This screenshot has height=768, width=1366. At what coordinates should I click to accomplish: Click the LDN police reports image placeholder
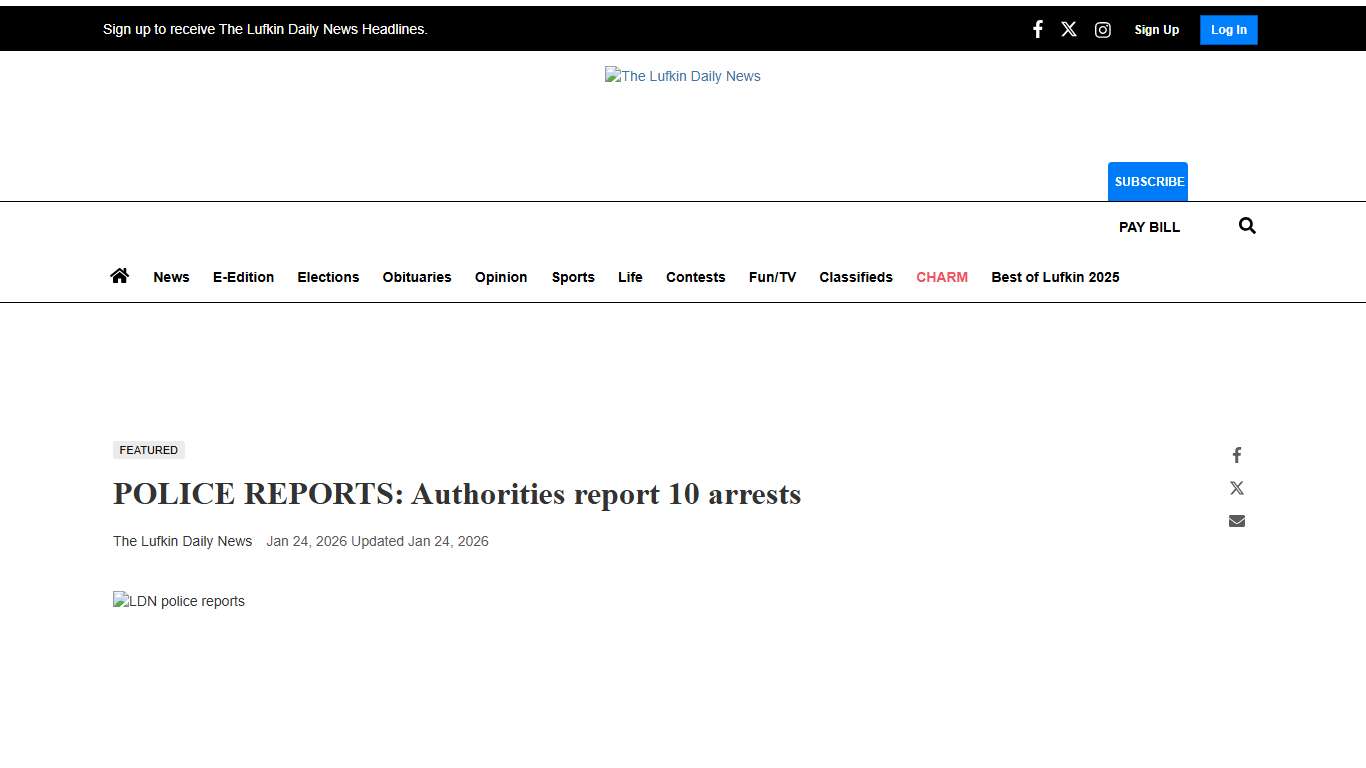(x=178, y=601)
